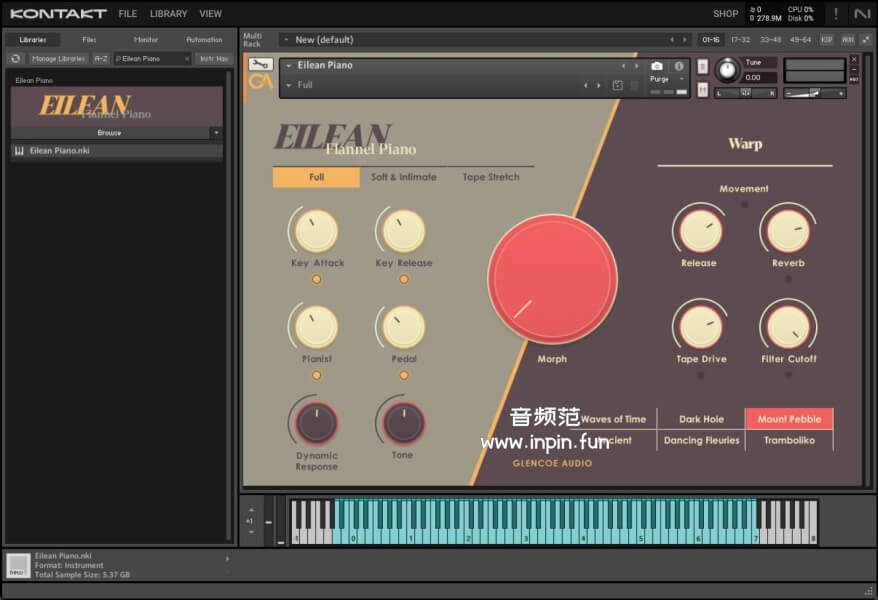Image resolution: width=878 pixels, height=600 pixels.
Task: Click the Eilean Piano library banner
Action: [x=116, y=106]
